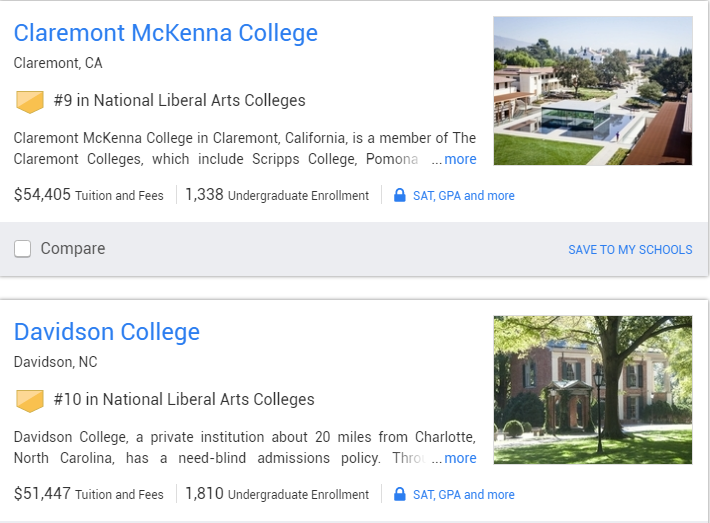Open SAT, GPA and more for Davidson

[x=463, y=495]
